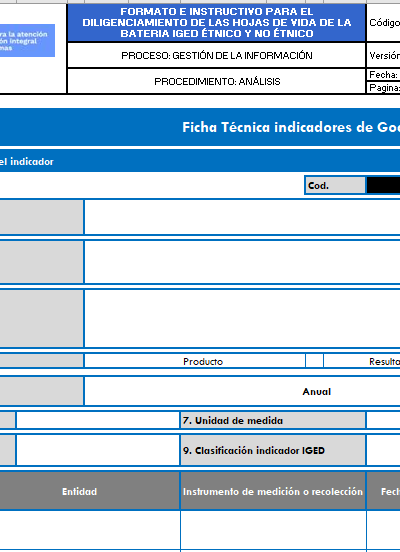400x552 pixels.
Task: Open the 'Anual' periodicity cell
Action: (x=243, y=391)
